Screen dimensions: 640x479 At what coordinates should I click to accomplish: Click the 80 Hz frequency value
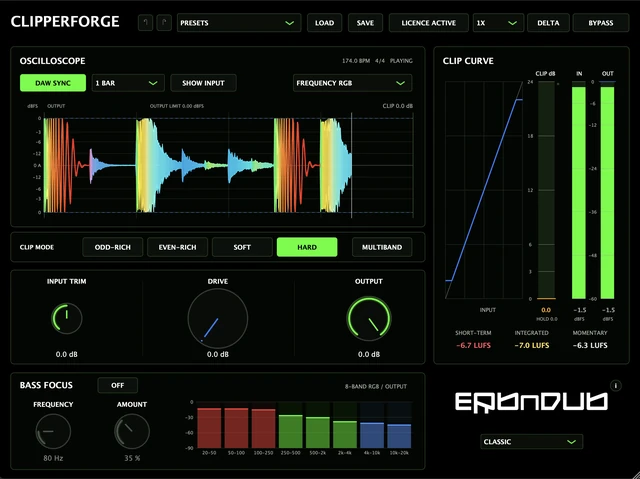[x=53, y=458]
